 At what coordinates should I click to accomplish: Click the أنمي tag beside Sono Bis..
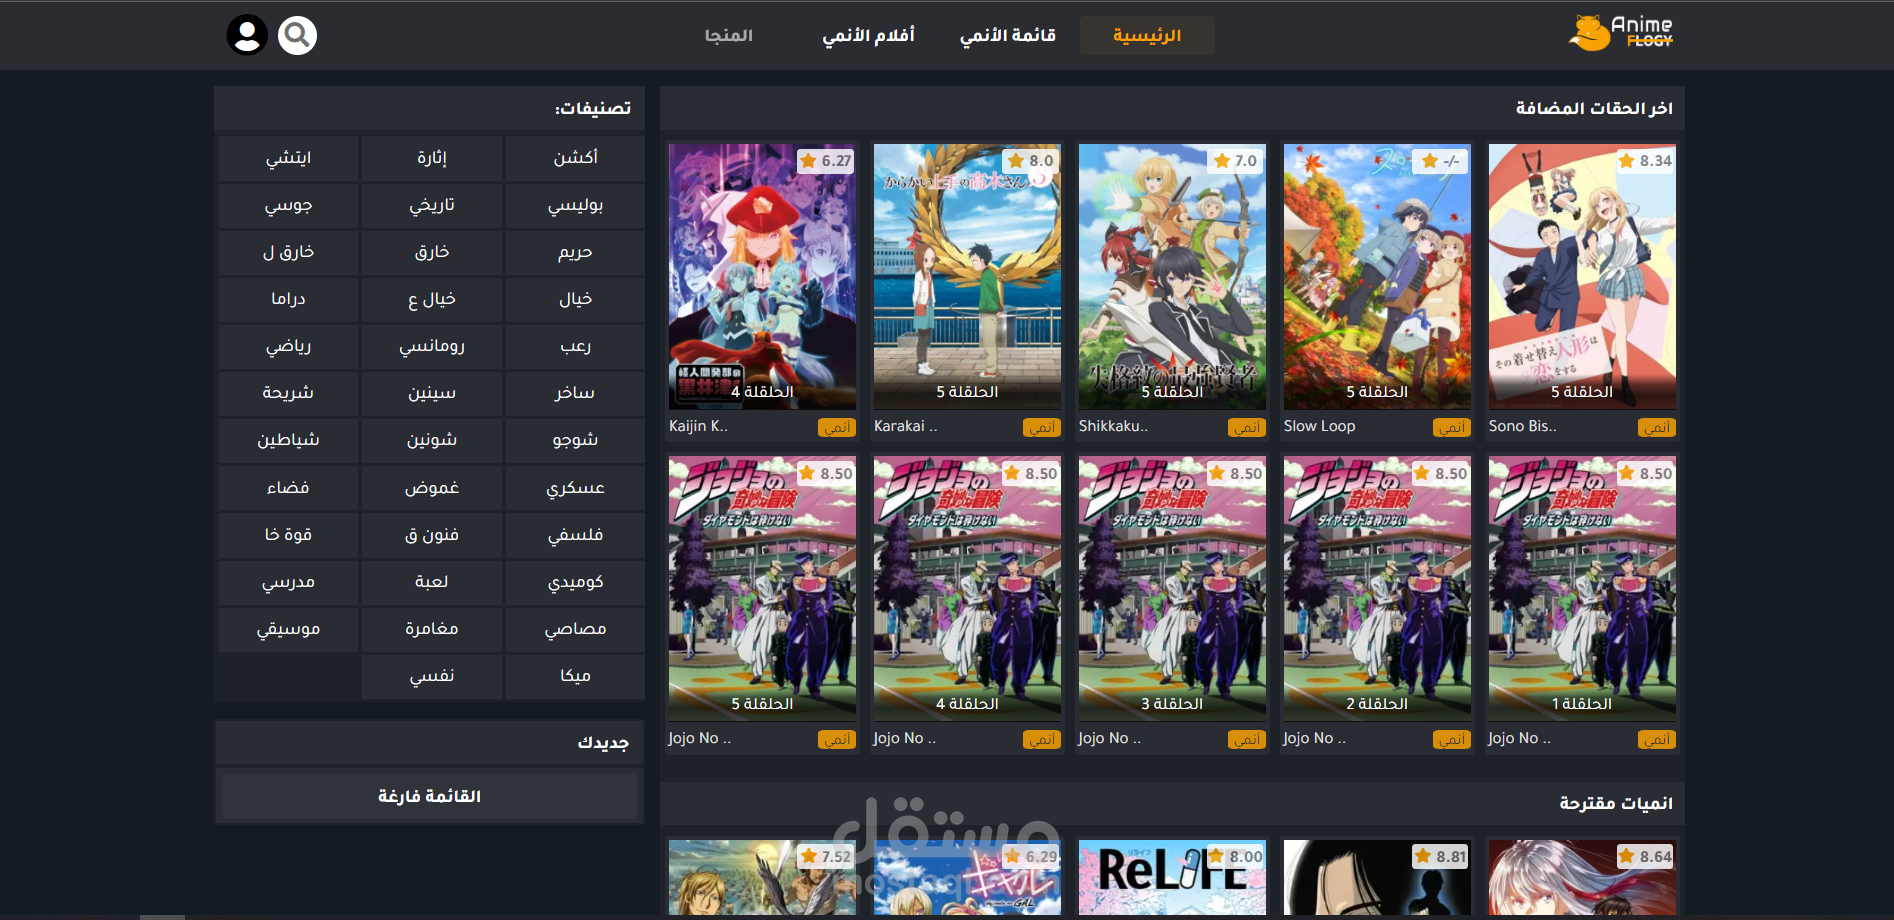[1657, 428]
